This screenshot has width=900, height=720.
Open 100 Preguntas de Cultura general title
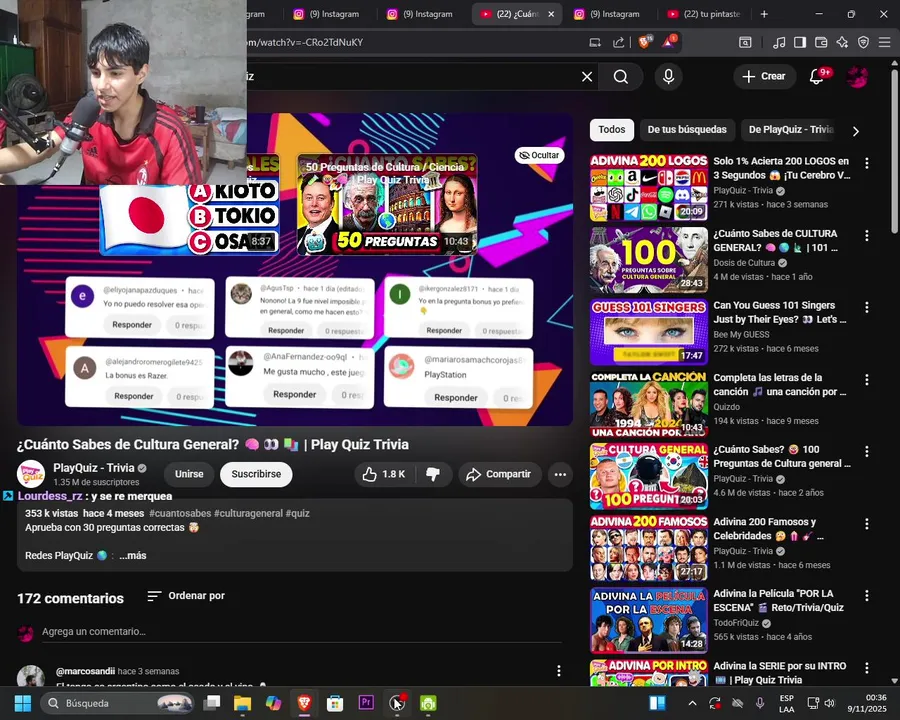click(x=782, y=456)
